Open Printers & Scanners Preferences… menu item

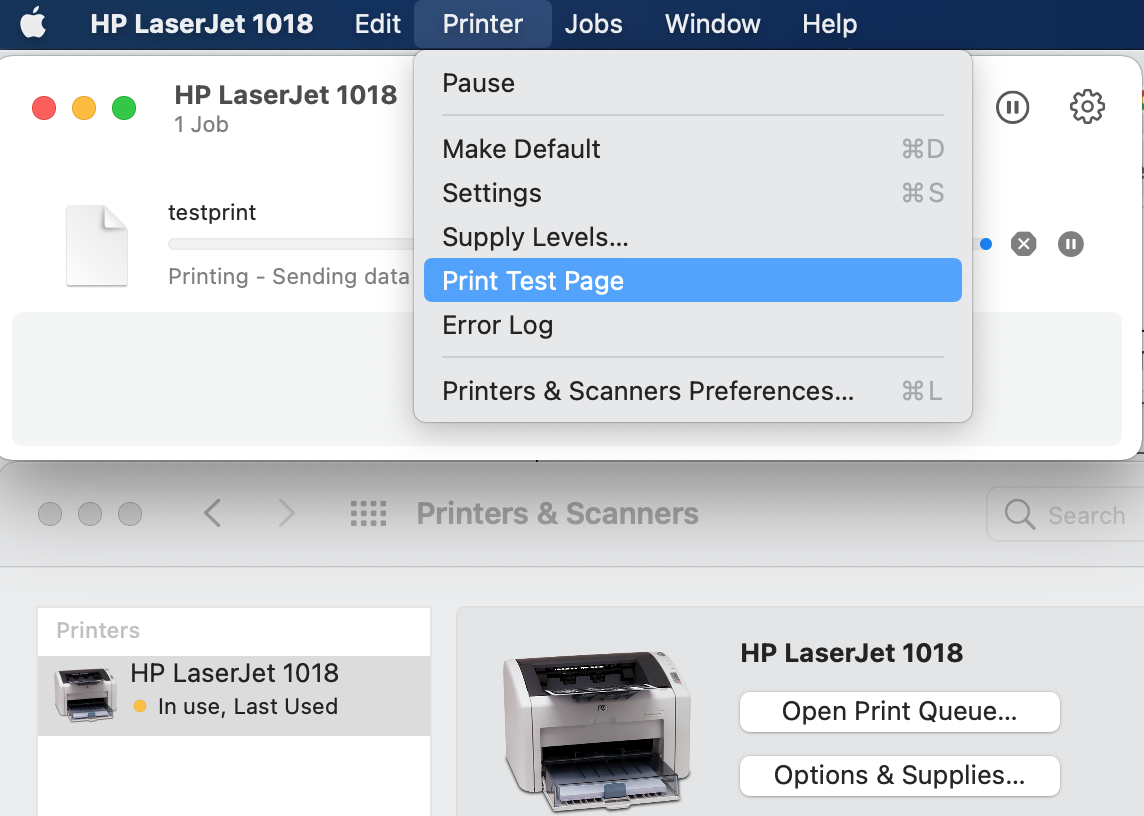tap(692, 390)
